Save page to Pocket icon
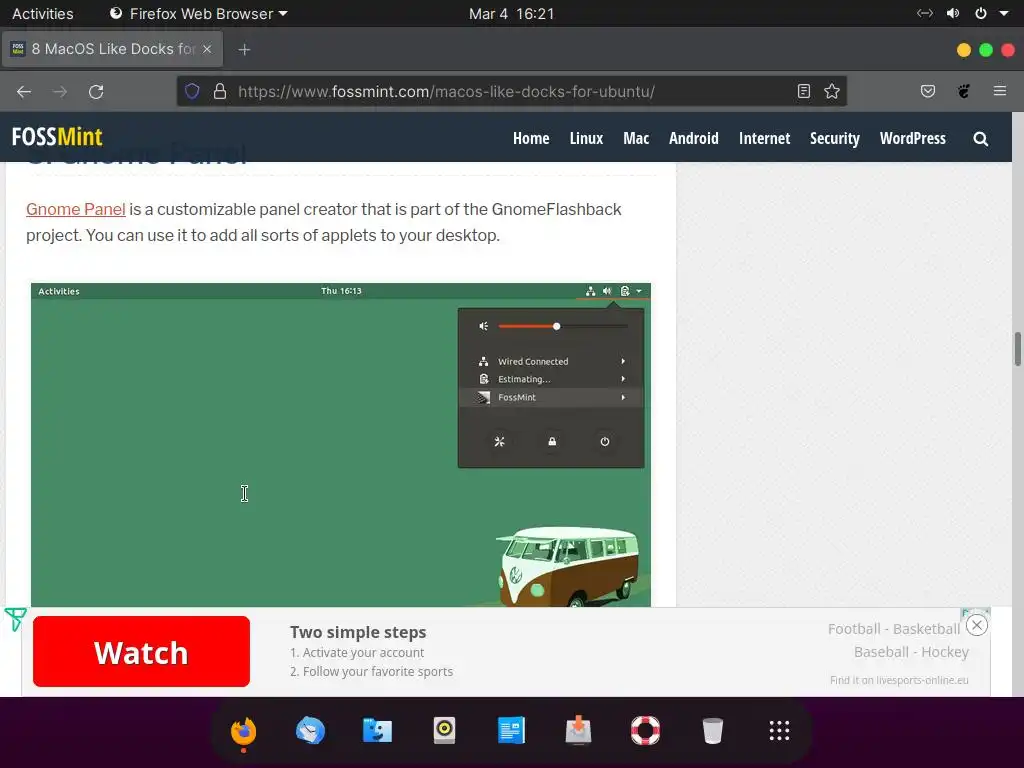The image size is (1024, 768). click(928, 91)
